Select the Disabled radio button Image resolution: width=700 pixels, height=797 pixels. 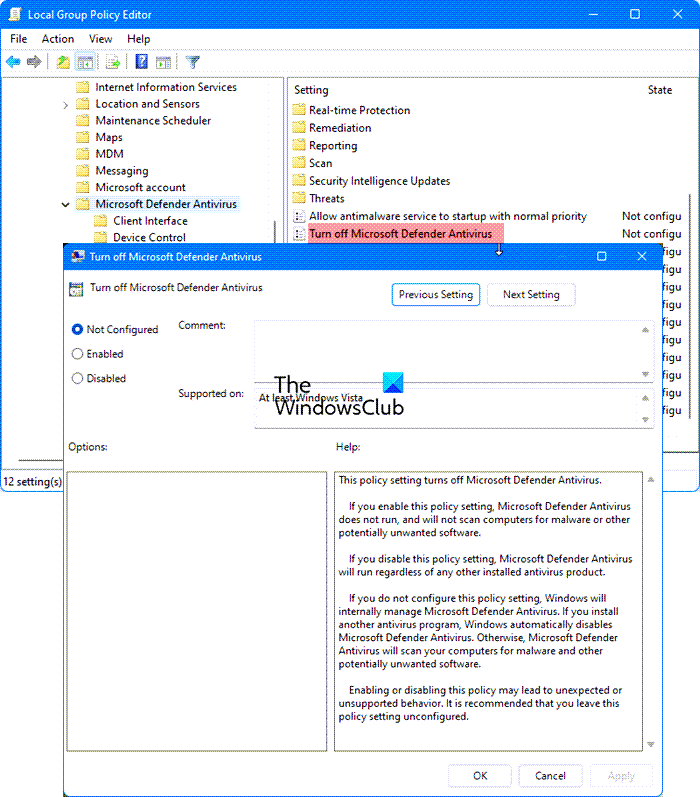pyautogui.click(x=77, y=378)
